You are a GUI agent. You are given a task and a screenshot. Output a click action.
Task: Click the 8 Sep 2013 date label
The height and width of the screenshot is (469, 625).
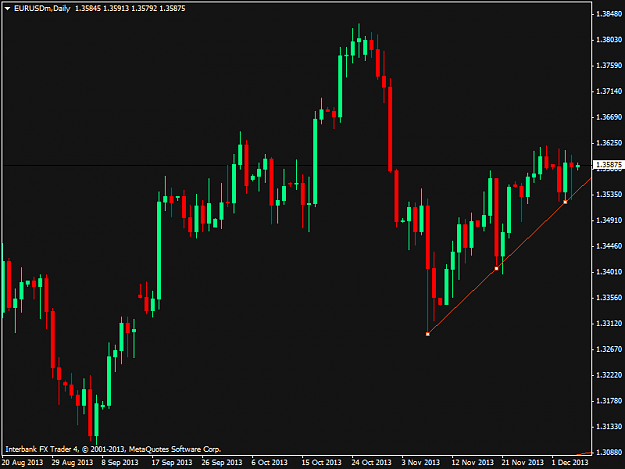(x=120, y=462)
